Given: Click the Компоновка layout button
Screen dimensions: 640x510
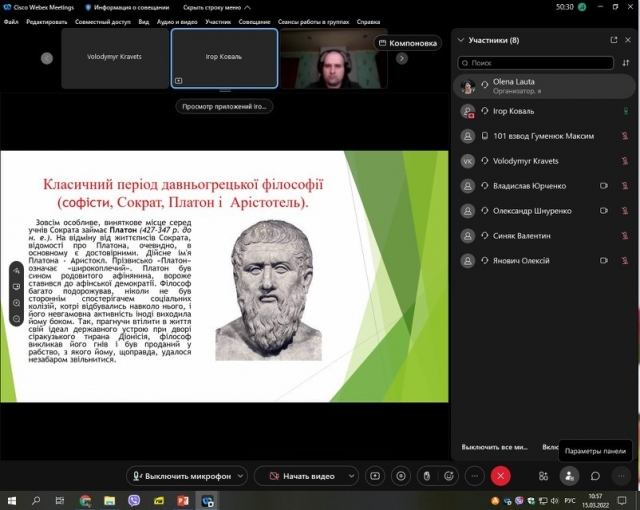Looking at the screenshot, I should click(408, 43).
